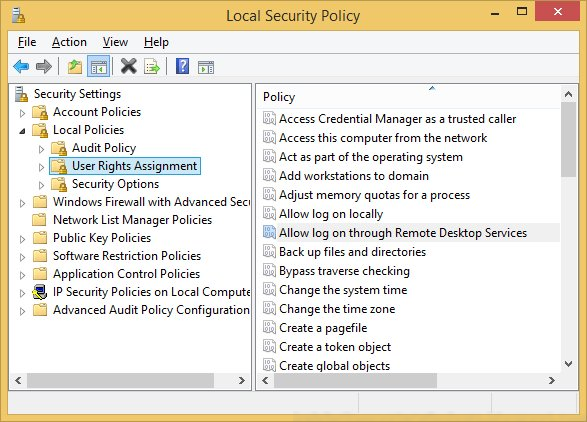Select Create global objects policy
The width and height of the screenshot is (587, 422).
(x=335, y=365)
